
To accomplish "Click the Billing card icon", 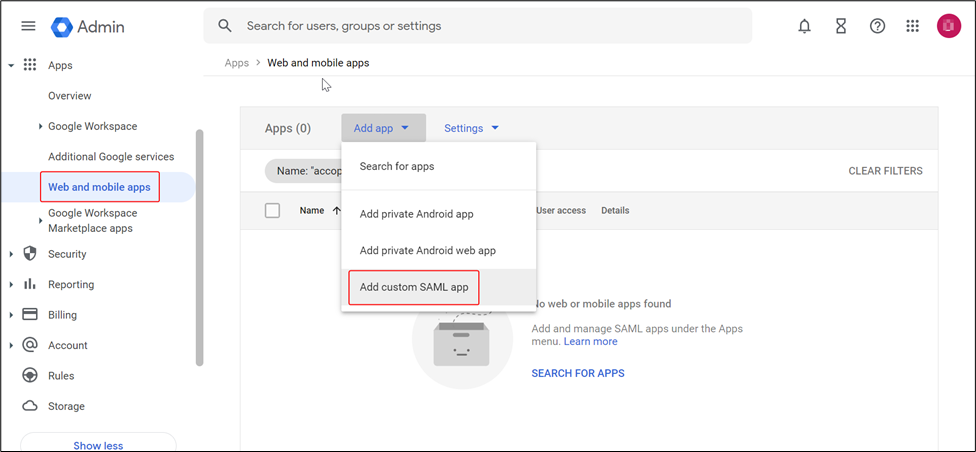I will [x=30, y=315].
